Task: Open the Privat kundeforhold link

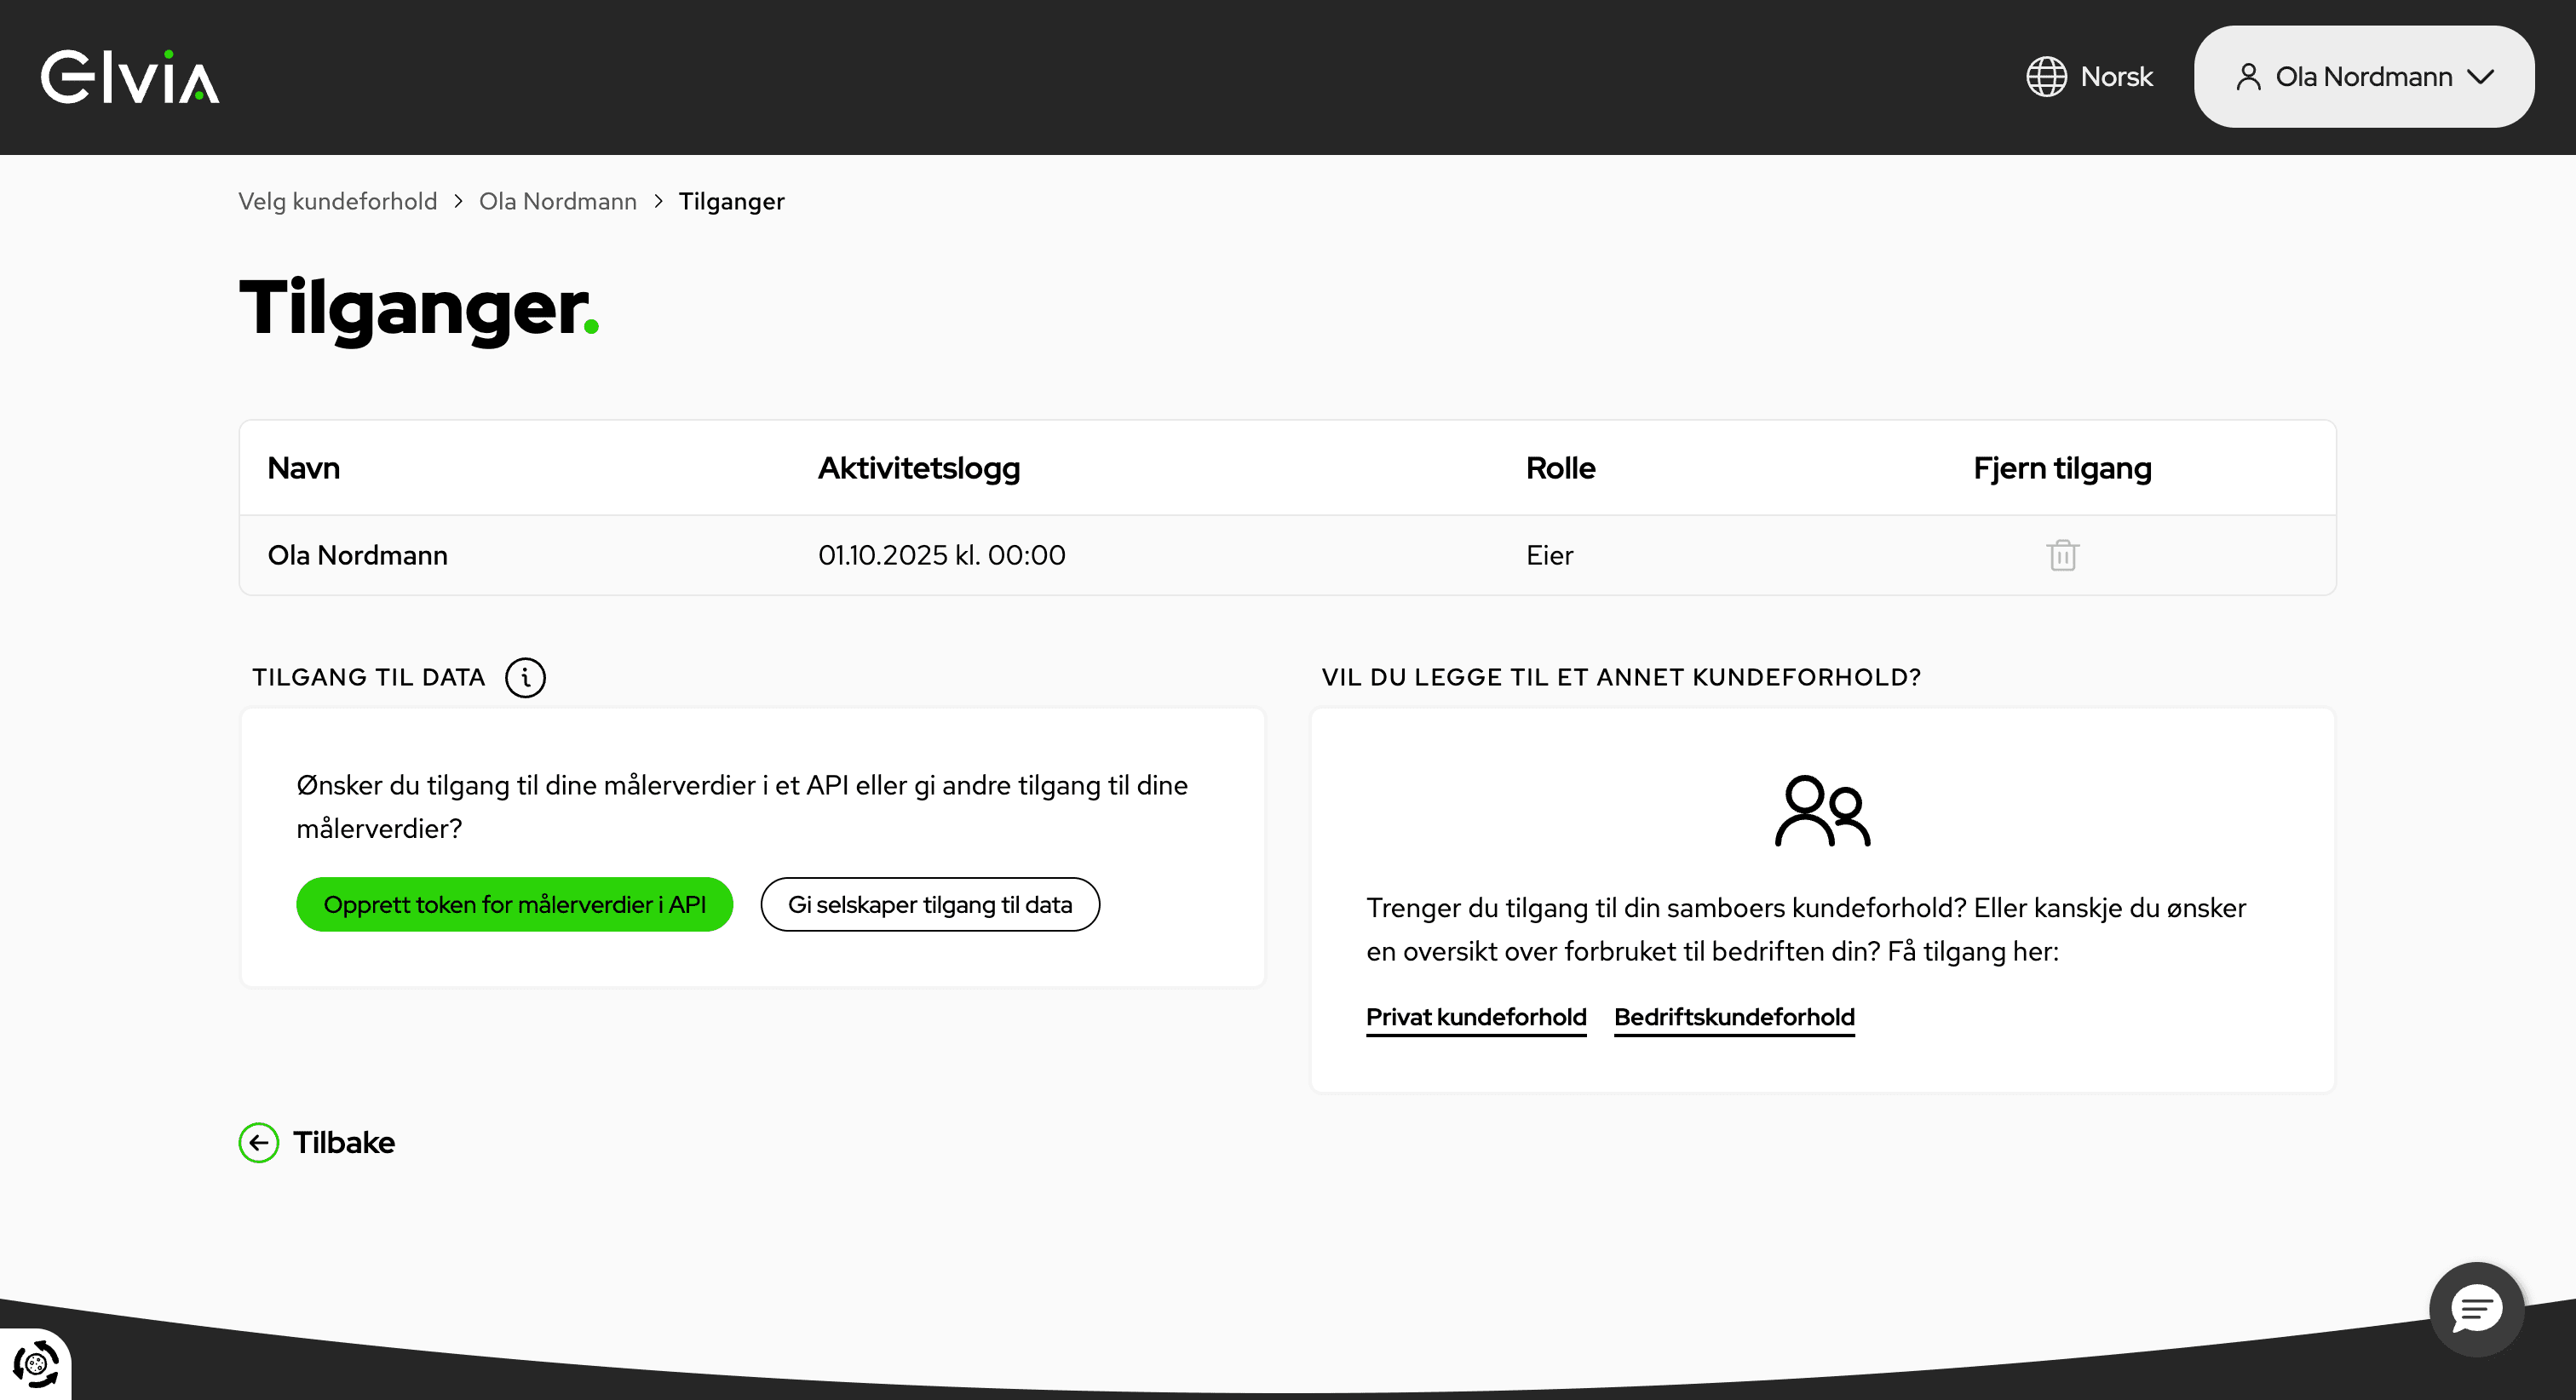Action: [x=1476, y=1017]
